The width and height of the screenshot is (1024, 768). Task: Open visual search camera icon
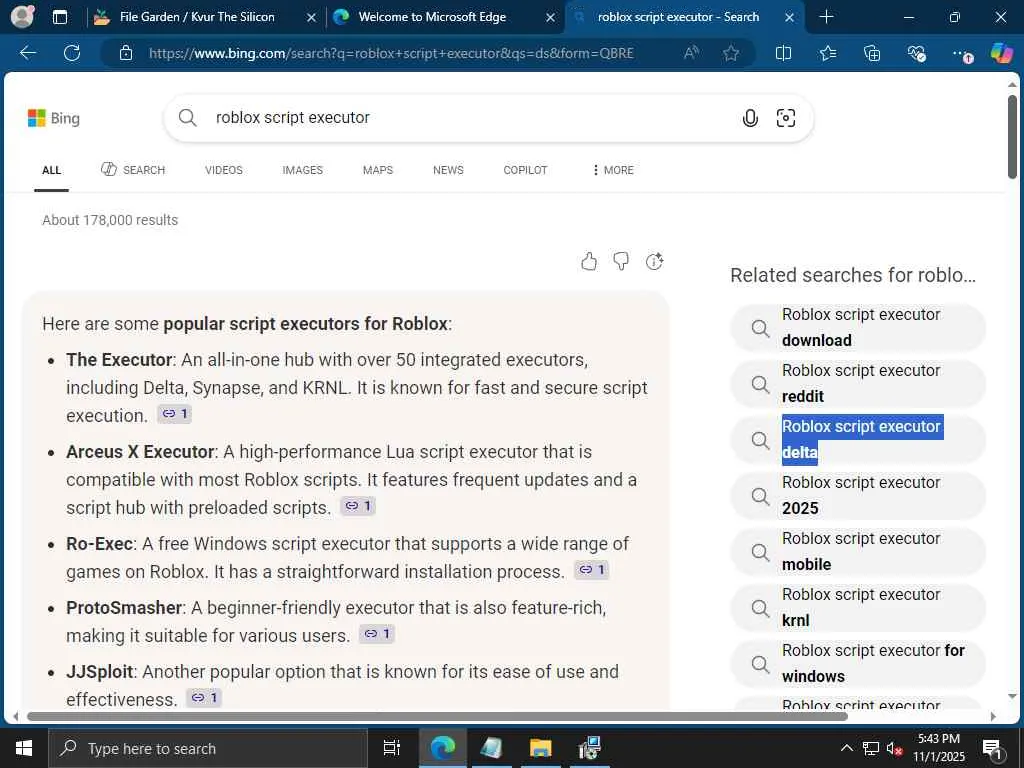(786, 118)
